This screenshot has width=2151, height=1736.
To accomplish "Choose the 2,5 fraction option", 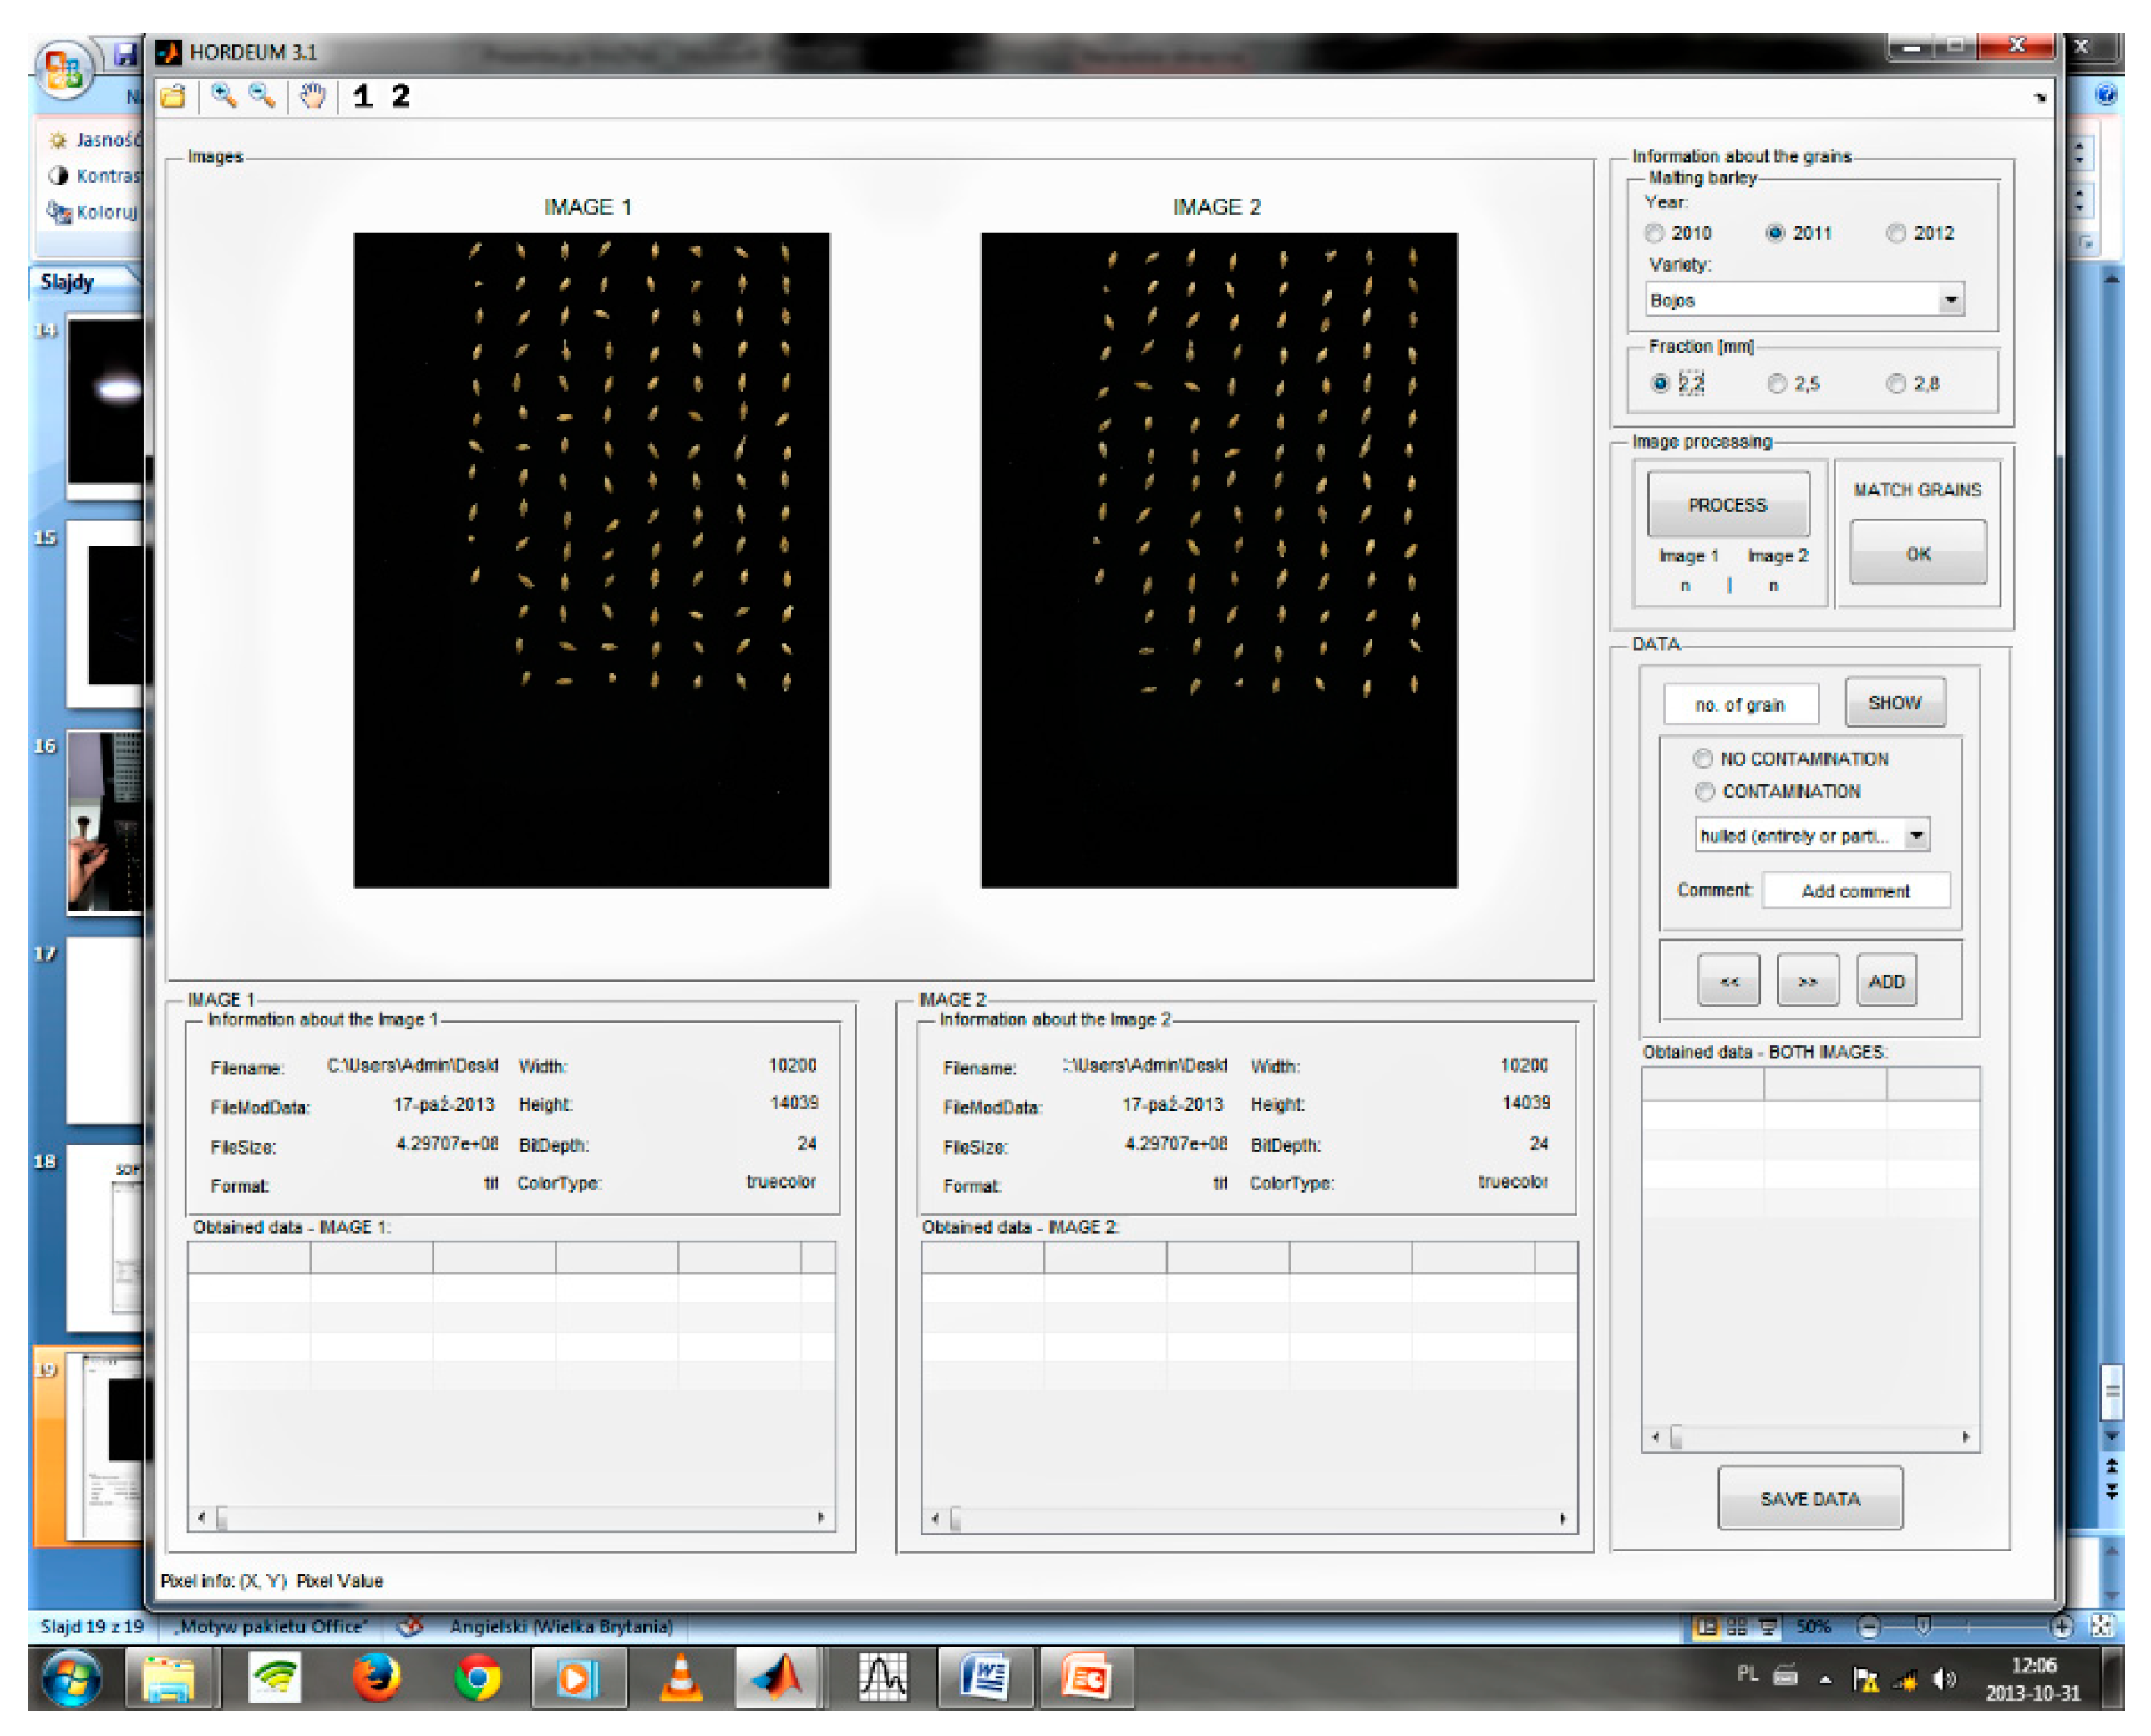I will click(x=1777, y=384).
